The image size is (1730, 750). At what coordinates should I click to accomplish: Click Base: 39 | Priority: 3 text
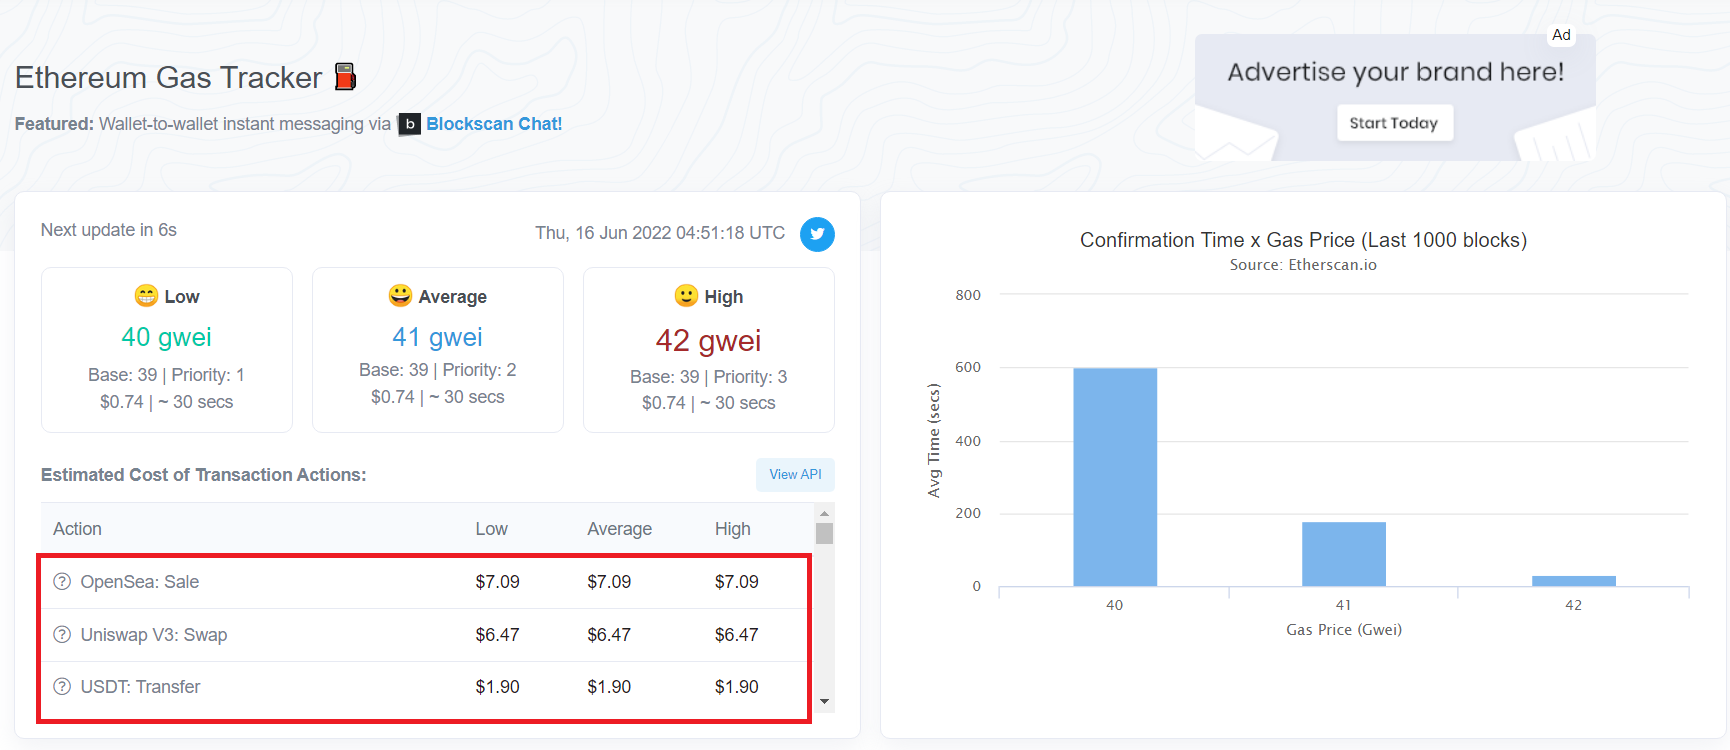709,377
